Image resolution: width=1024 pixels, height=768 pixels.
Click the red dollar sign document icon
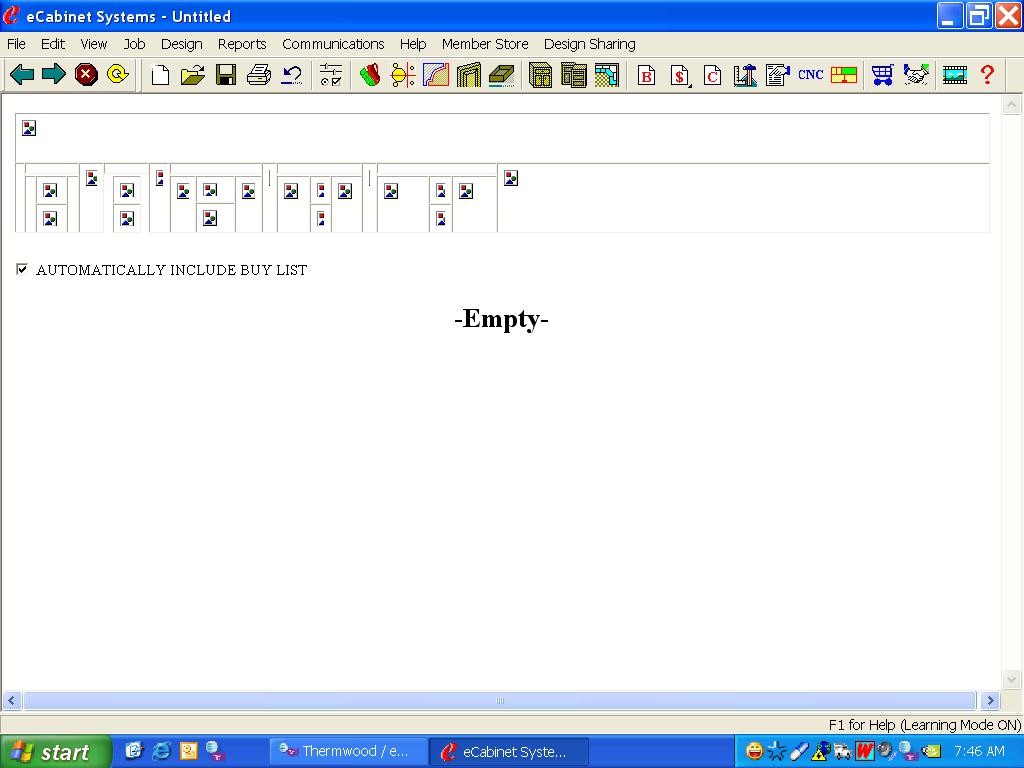tap(679, 76)
